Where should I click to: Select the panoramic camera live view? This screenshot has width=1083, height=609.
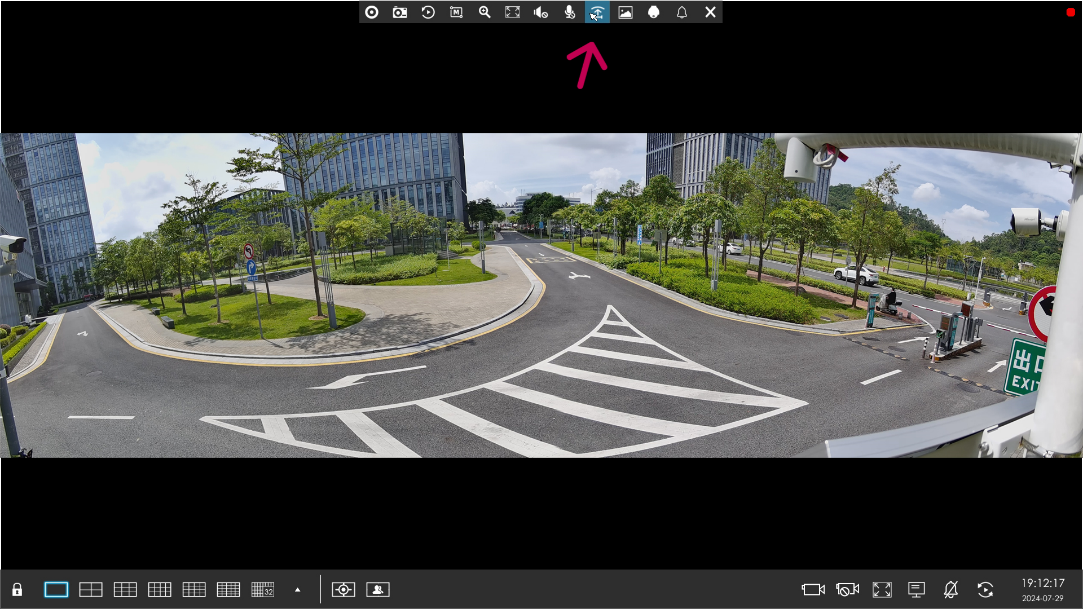click(542, 296)
